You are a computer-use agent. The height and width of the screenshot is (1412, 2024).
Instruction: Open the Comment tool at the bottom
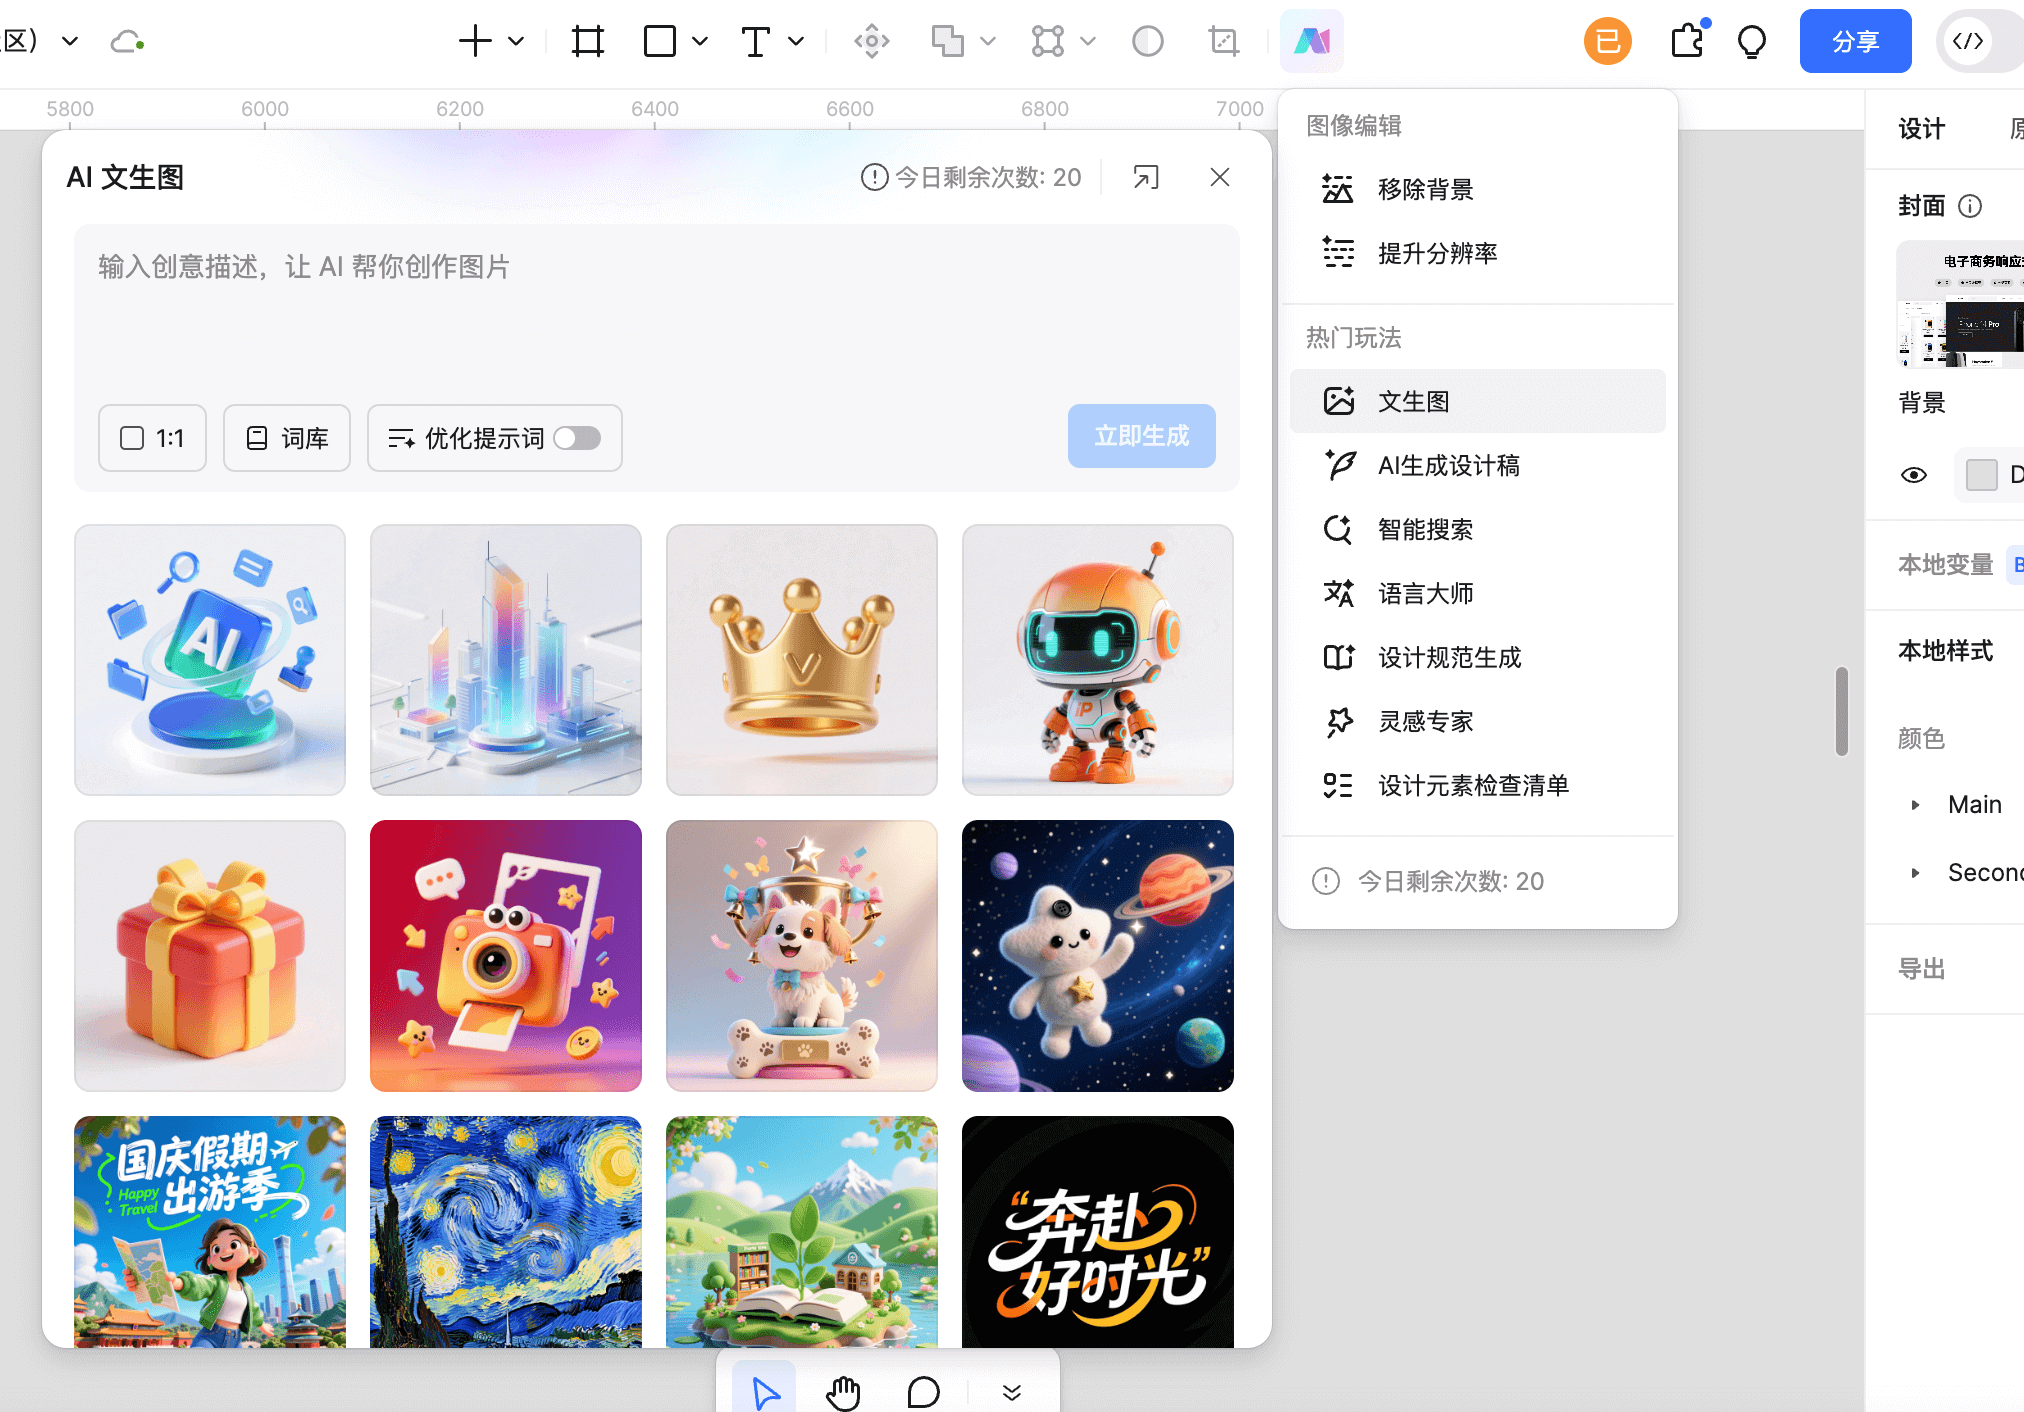(923, 1390)
